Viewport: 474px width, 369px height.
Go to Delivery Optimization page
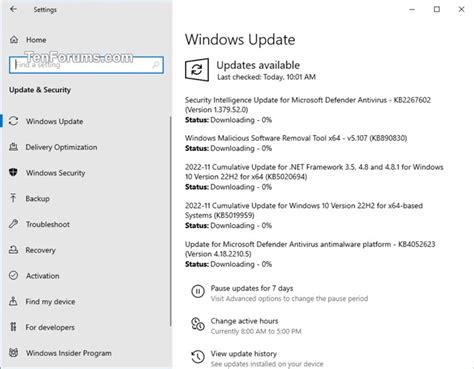point(61,147)
